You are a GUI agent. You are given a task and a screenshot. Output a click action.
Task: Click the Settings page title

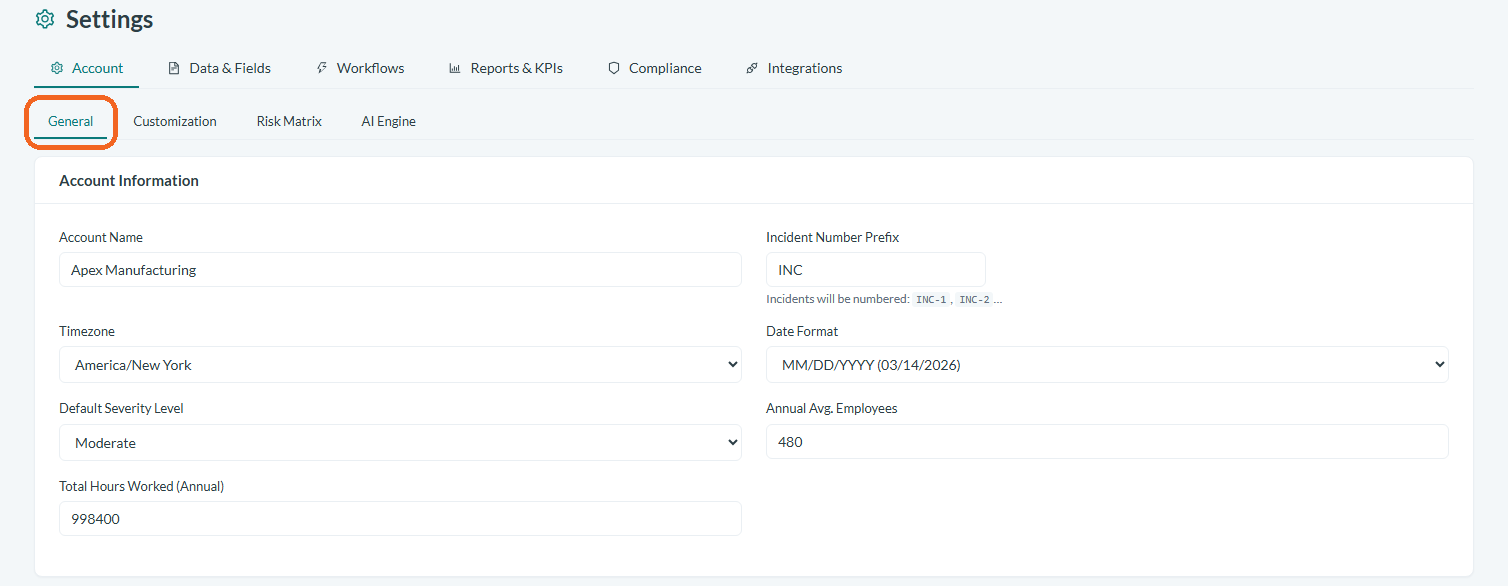[x=110, y=19]
